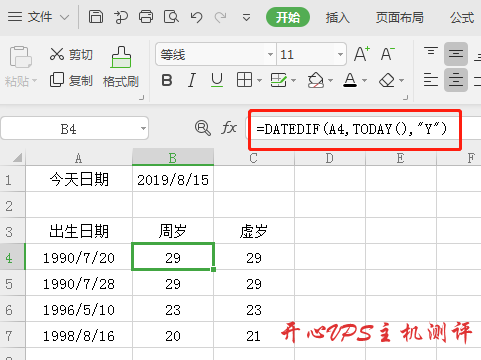Click the 出生日期 header cell

pos(79,231)
